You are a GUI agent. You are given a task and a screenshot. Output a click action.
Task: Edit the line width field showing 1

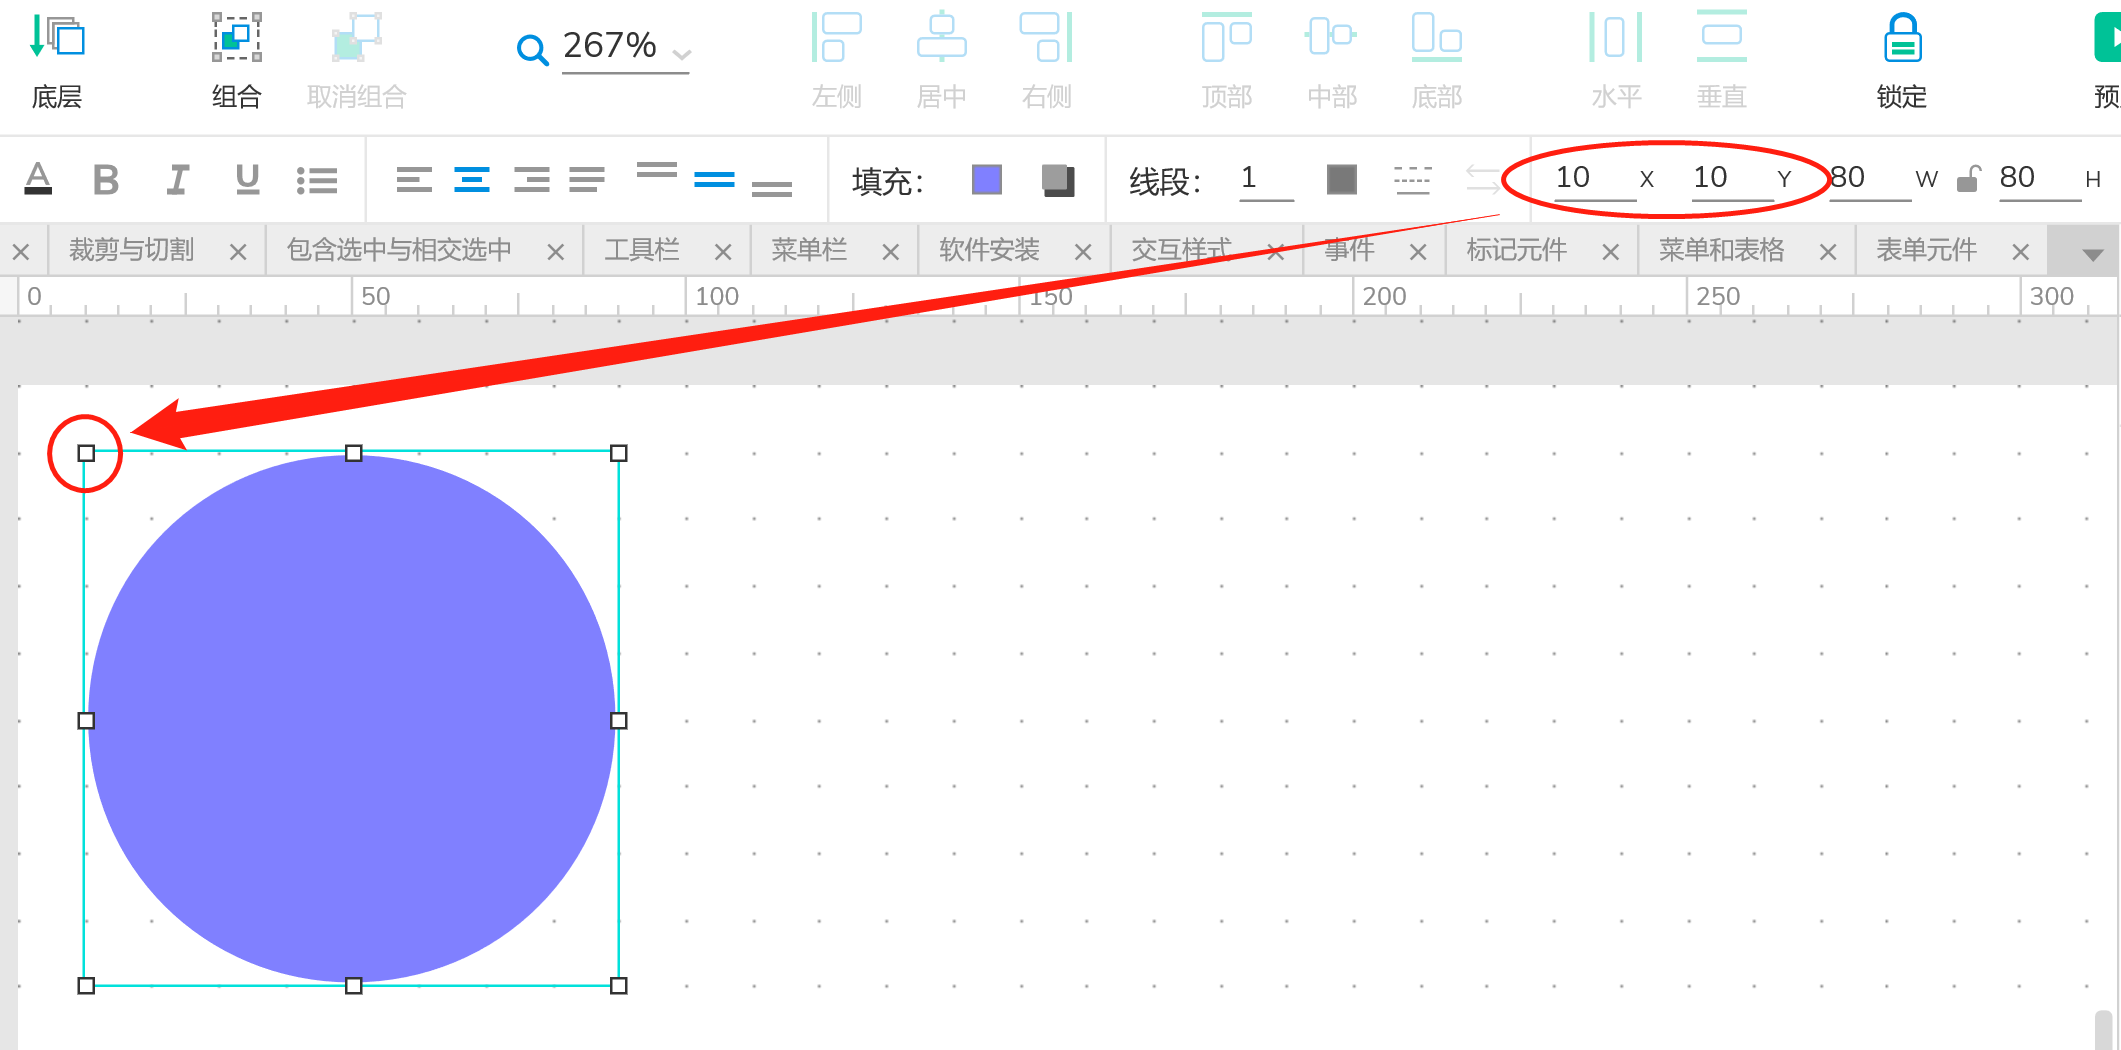pos(1266,180)
